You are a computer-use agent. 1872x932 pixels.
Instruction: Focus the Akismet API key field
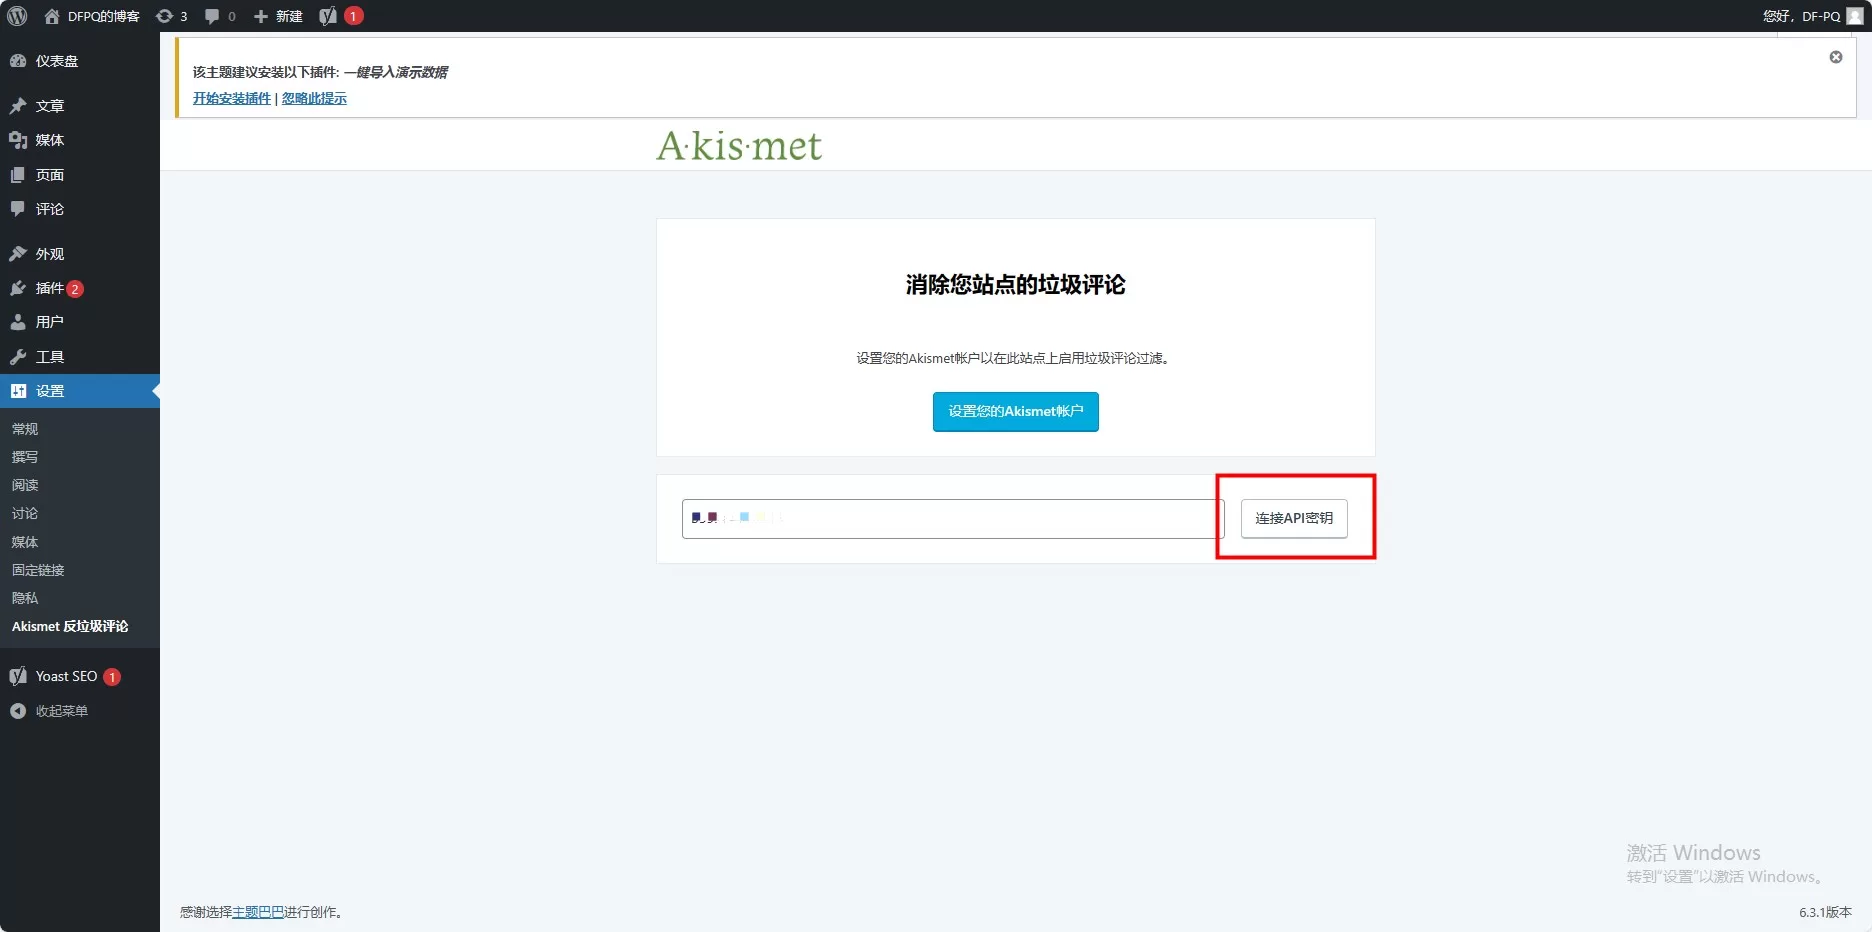953,519
